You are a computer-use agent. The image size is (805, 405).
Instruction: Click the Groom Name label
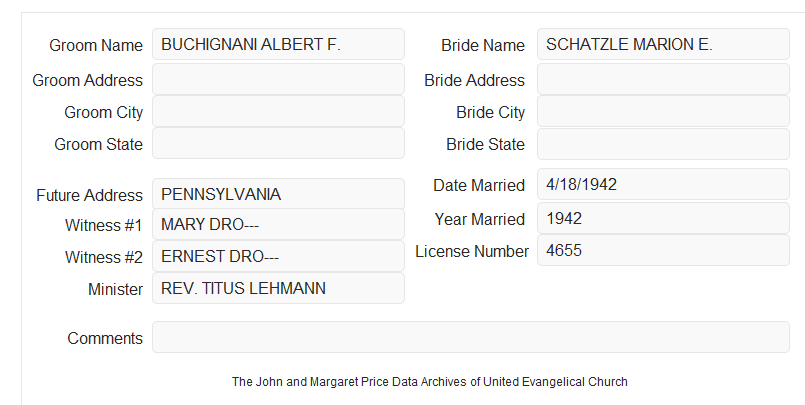[x=96, y=45]
